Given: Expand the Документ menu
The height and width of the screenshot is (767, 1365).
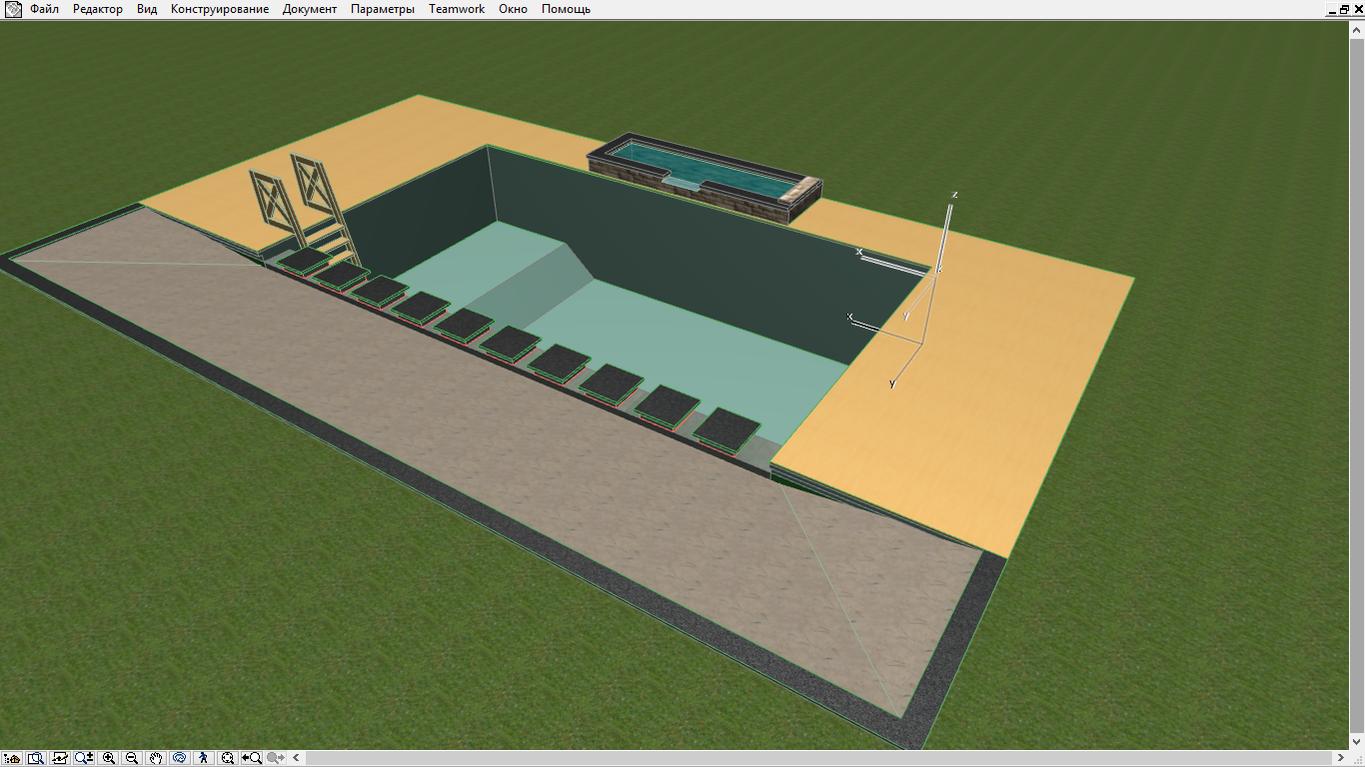Looking at the screenshot, I should tap(310, 9).
